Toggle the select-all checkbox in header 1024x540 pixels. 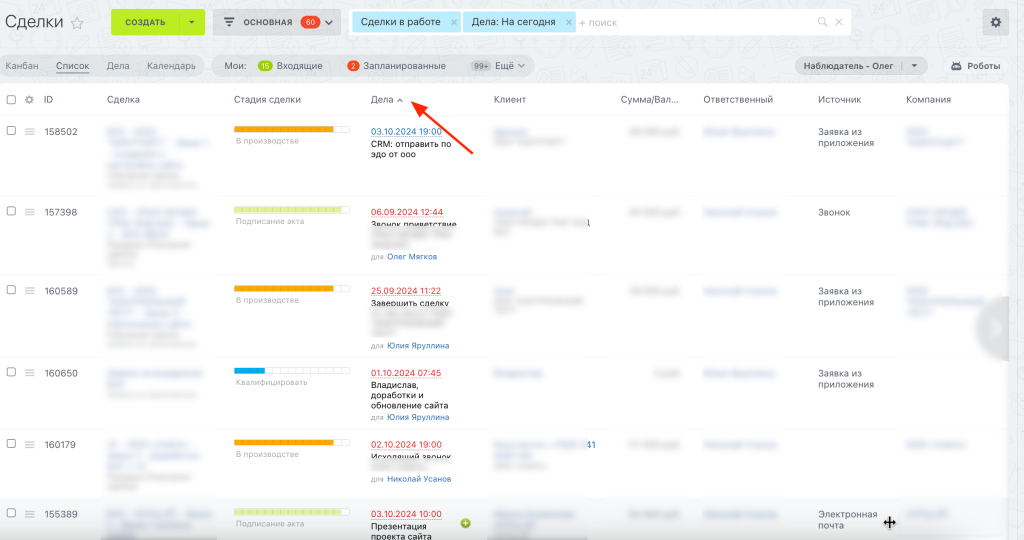tap(11, 100)
